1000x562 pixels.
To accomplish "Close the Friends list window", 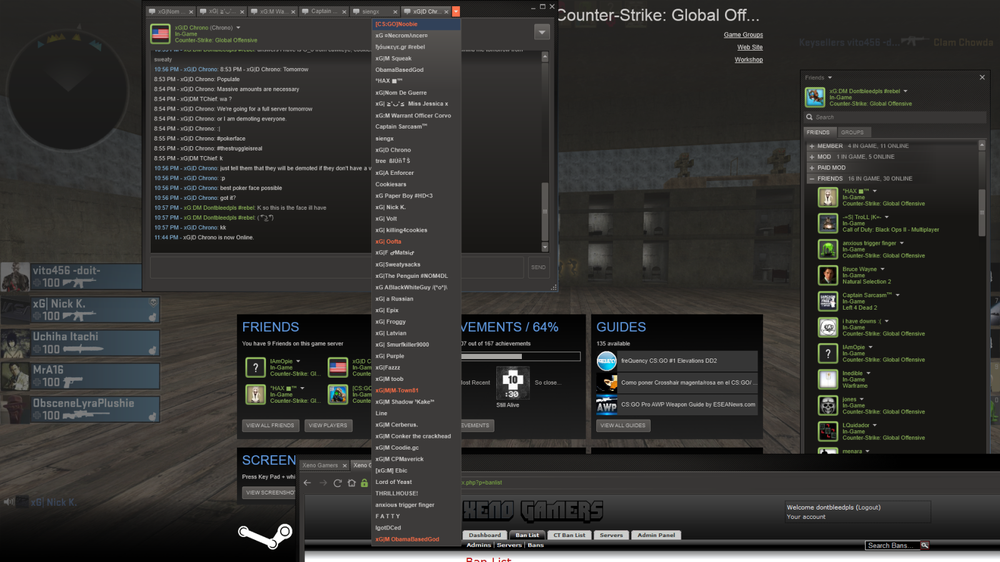I will pyautogui.click(x=982, y=77).
